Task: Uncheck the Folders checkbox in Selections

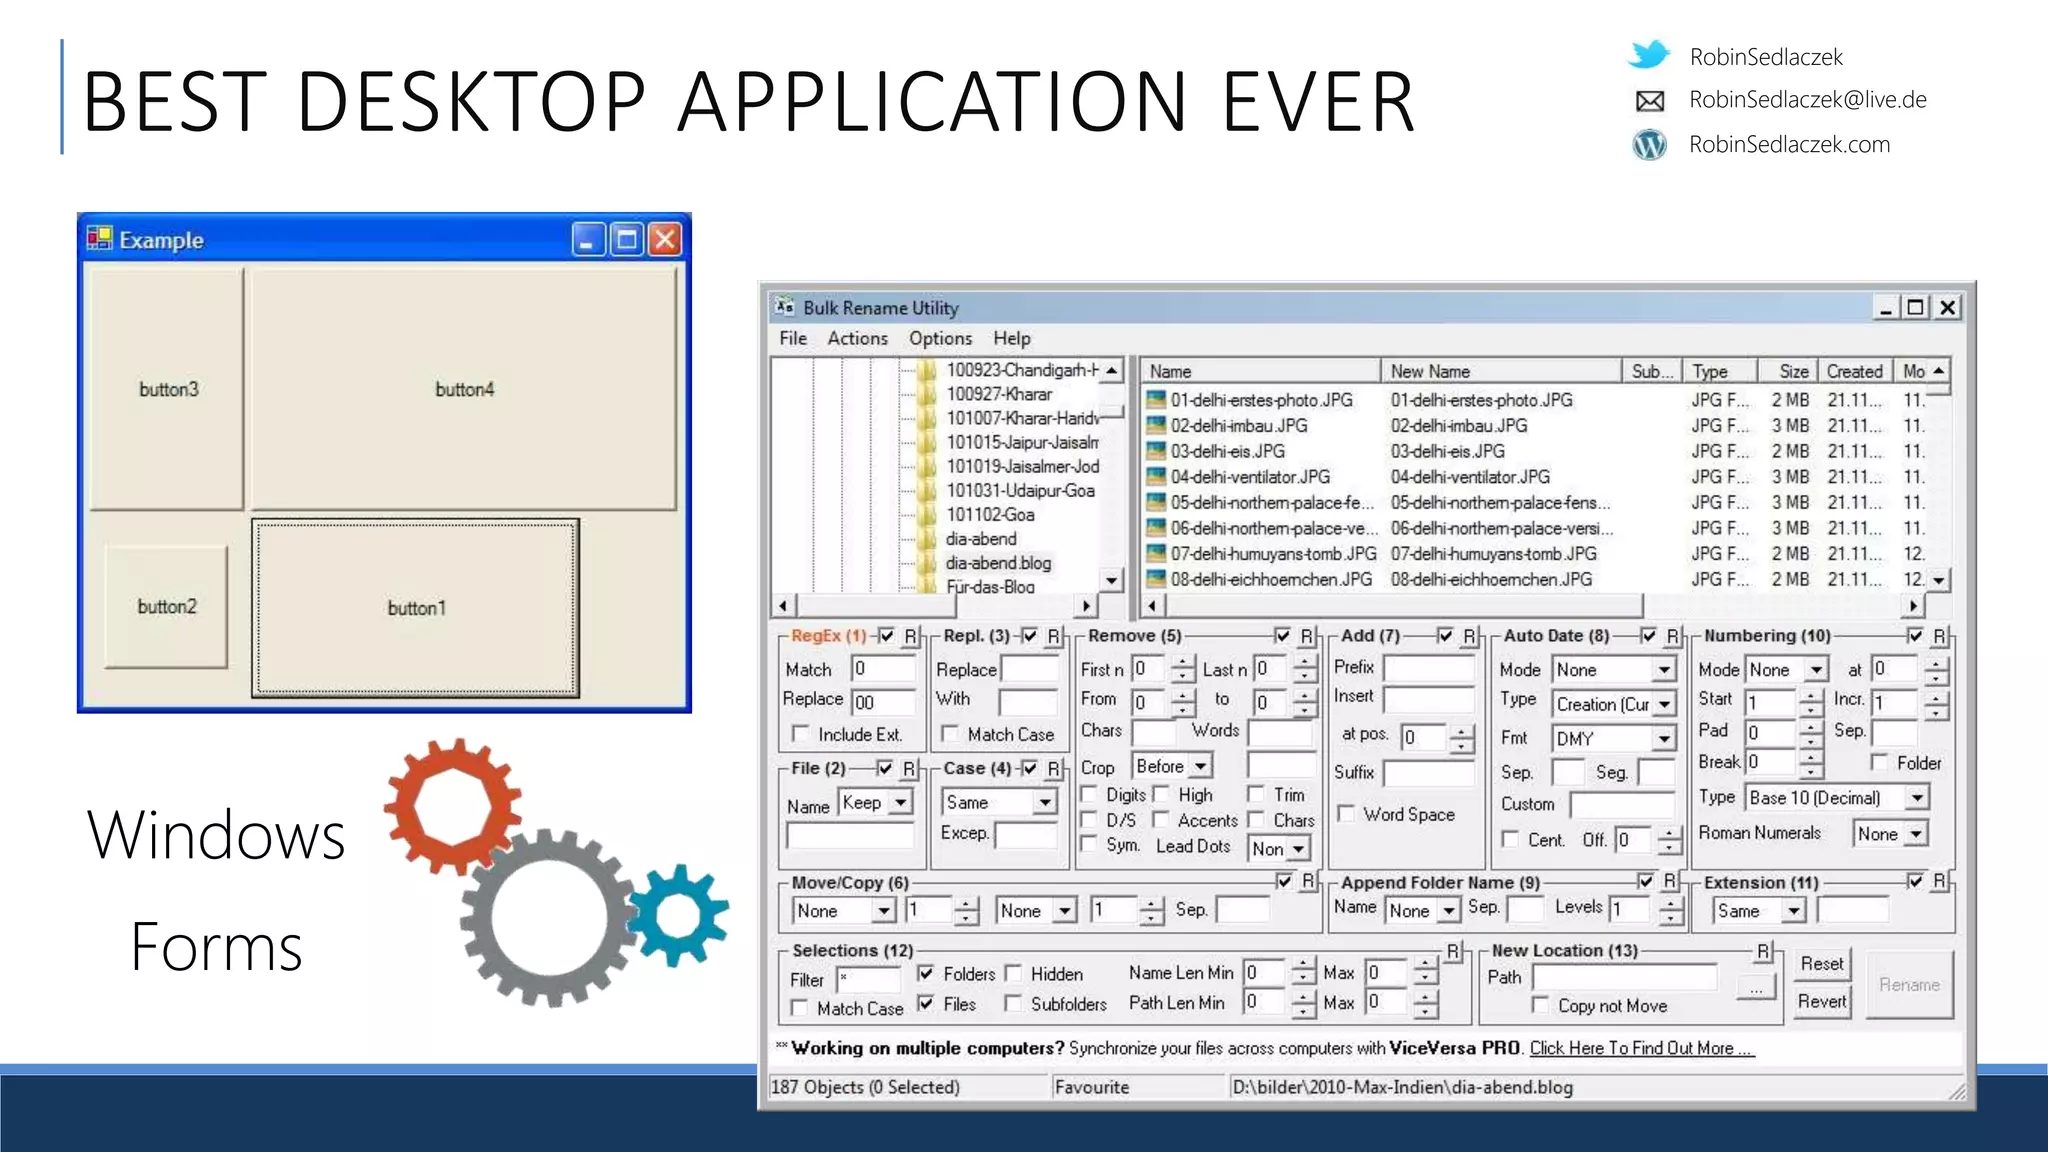Action: point(926,973)
